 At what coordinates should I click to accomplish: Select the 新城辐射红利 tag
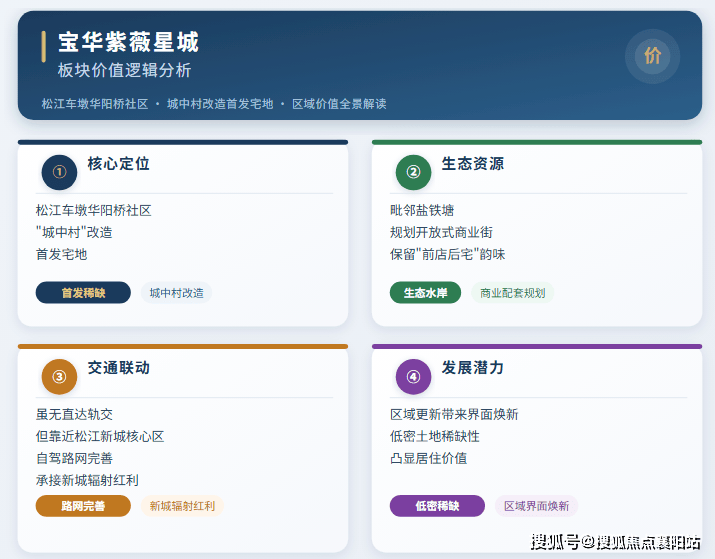pos(182,506)
